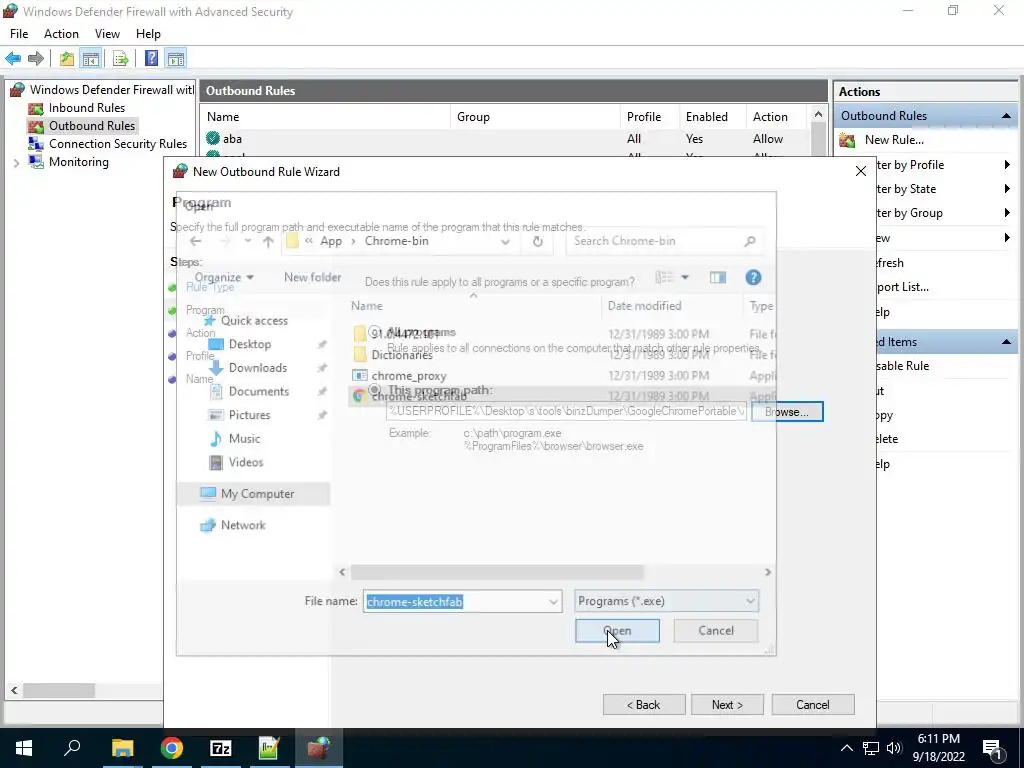
Task: Click the Firewall app icon on the taskbar
Action: [319, 748]
